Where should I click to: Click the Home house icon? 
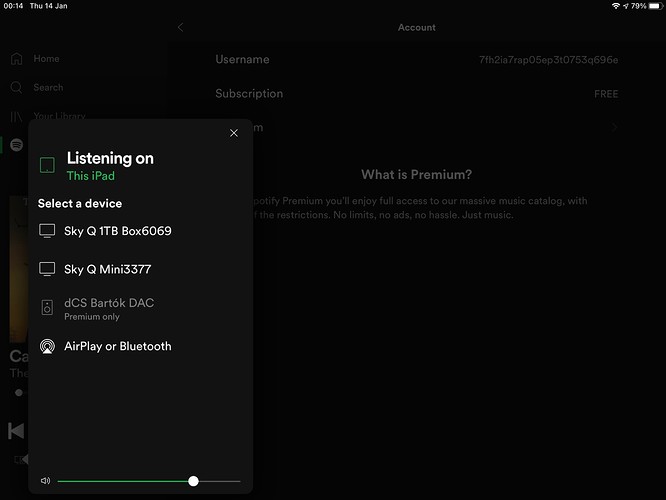coord(17,59)
